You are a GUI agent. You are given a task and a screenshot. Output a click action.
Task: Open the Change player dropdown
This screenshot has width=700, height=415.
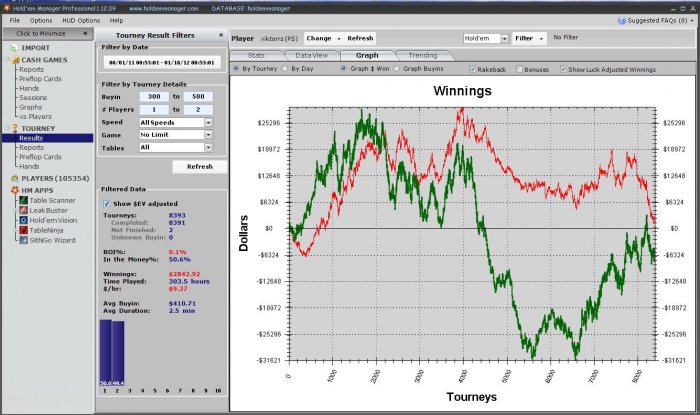click(323, 38)
